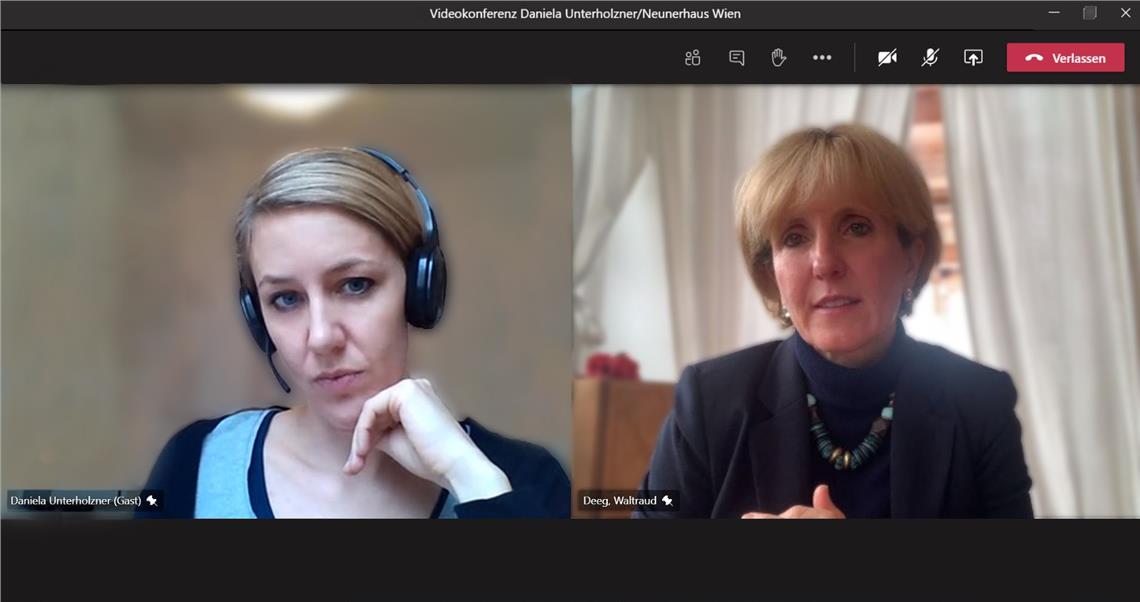The width and height of the screenshot is (1140, 602).
Task: Share your screen with the upload icon
Action: coord(973,58)
